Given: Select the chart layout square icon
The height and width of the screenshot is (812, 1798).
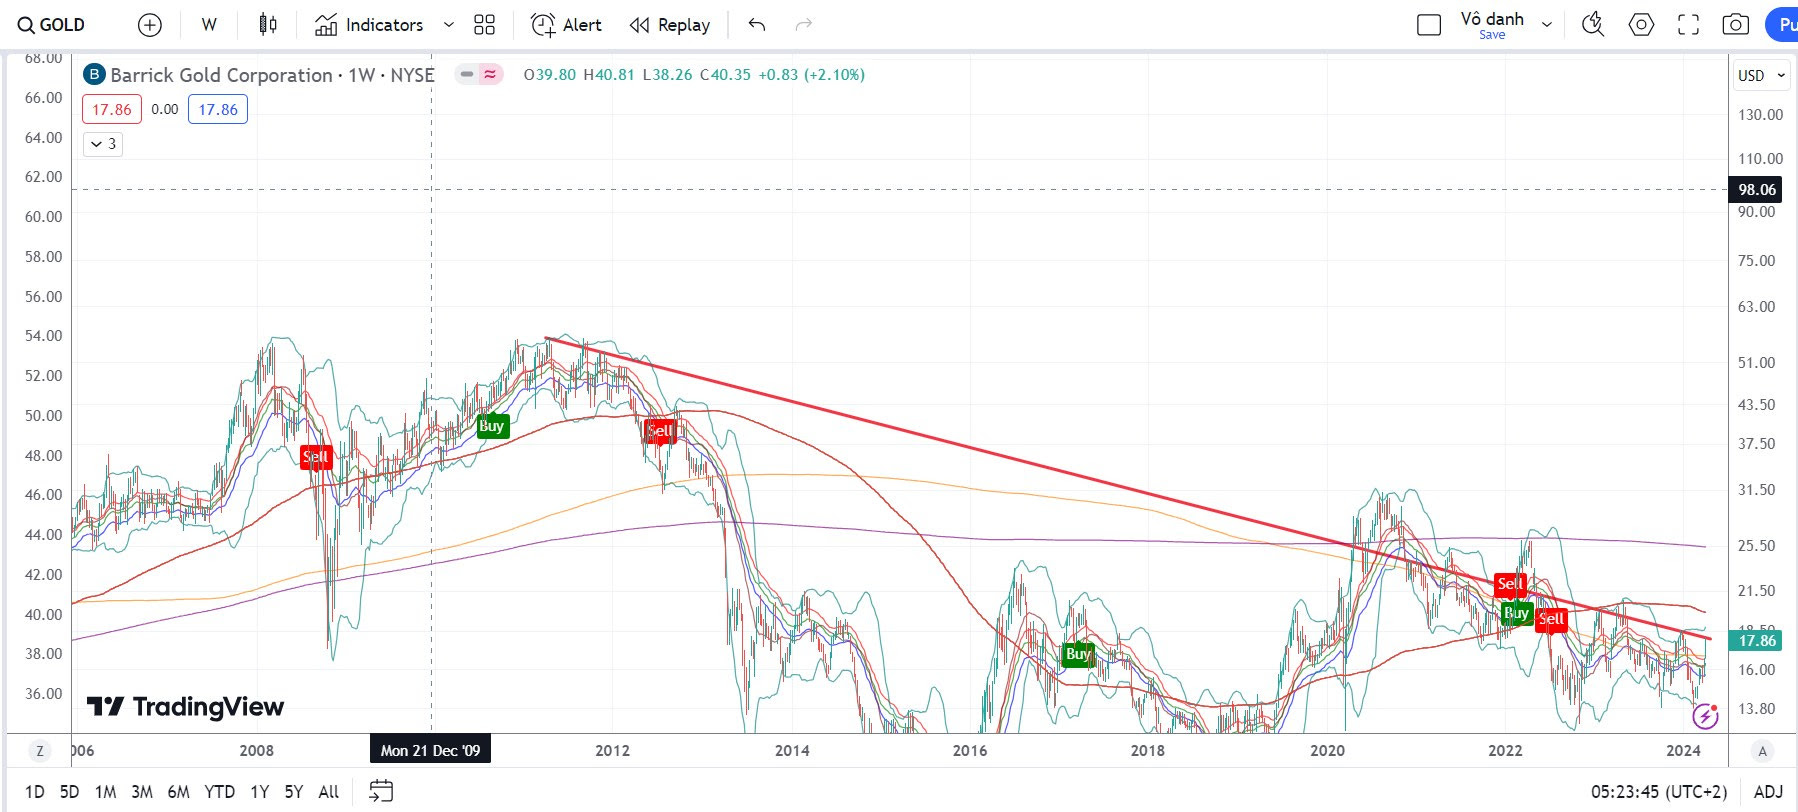Looking at the screenshot, I should [x=1429, y=25].
